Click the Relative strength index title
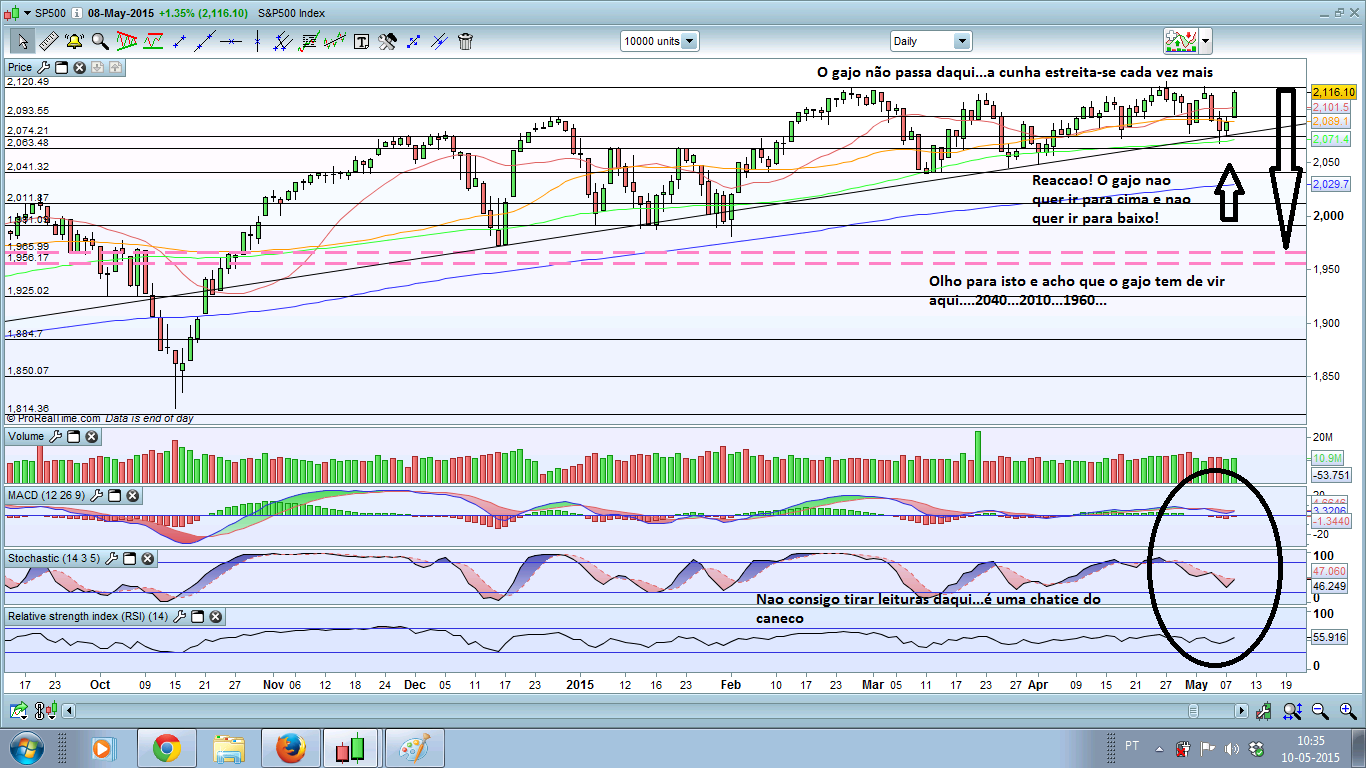This screenshot has height=768, width=1366. pyautogui.click(x=88, y=616)
